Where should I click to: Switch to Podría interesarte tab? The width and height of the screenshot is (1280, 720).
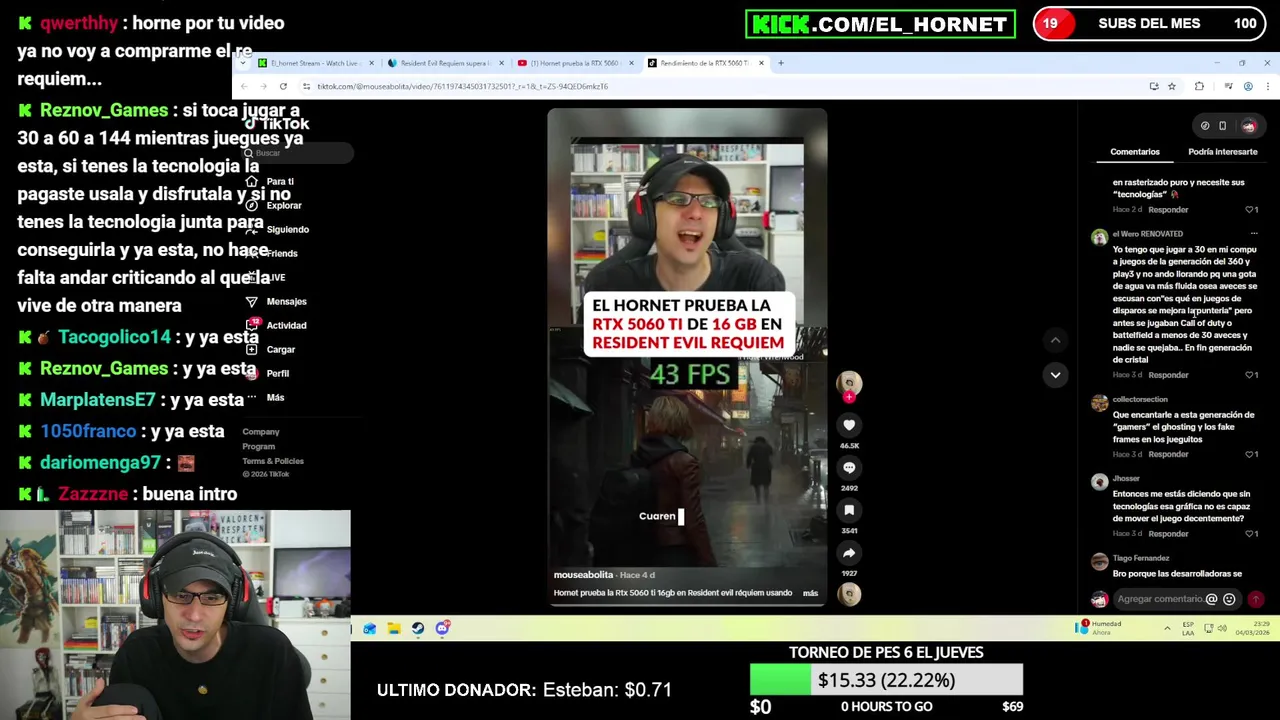(1222, 152)
